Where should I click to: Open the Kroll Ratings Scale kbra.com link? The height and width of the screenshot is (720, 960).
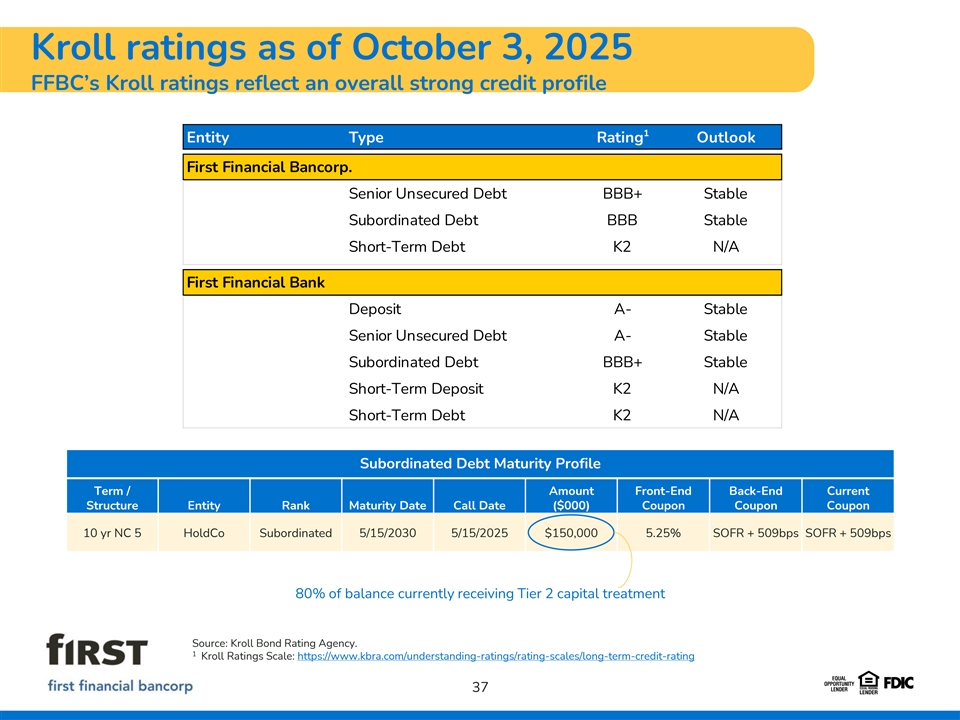(496, 656)
